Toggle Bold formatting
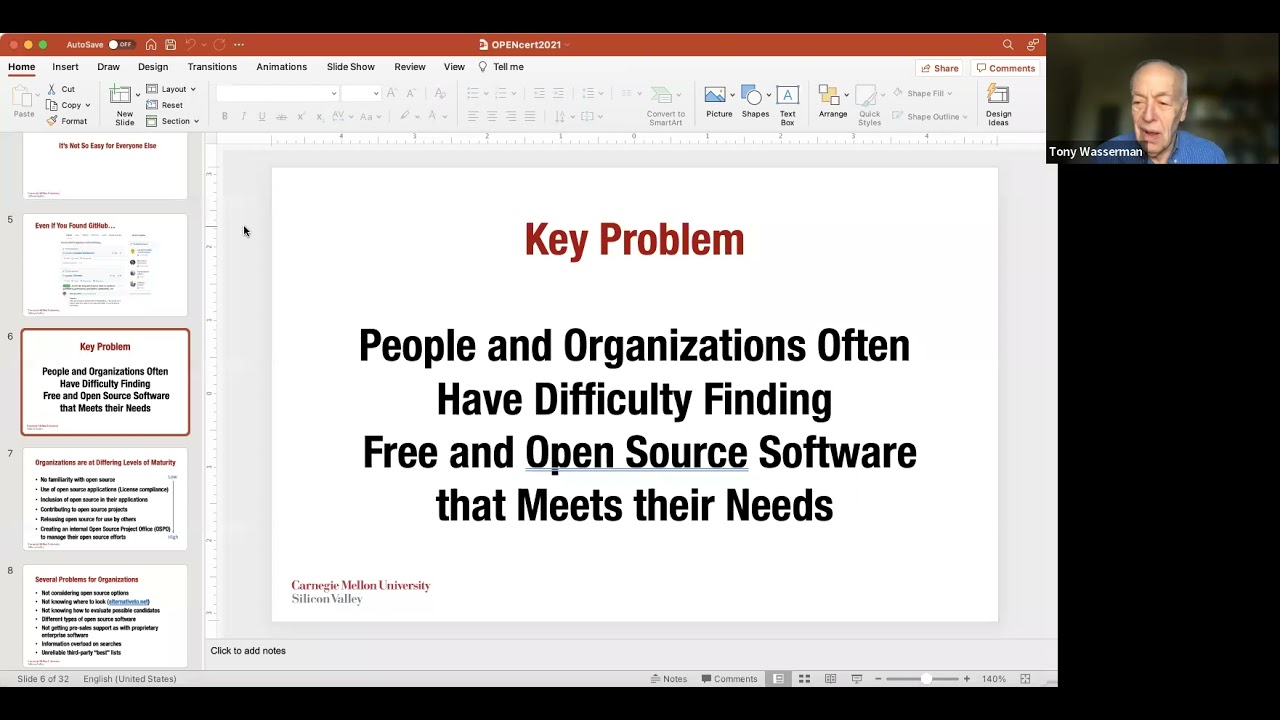Image resolution: width=1280 pixels, height=720 pixels. coord(225,116)
